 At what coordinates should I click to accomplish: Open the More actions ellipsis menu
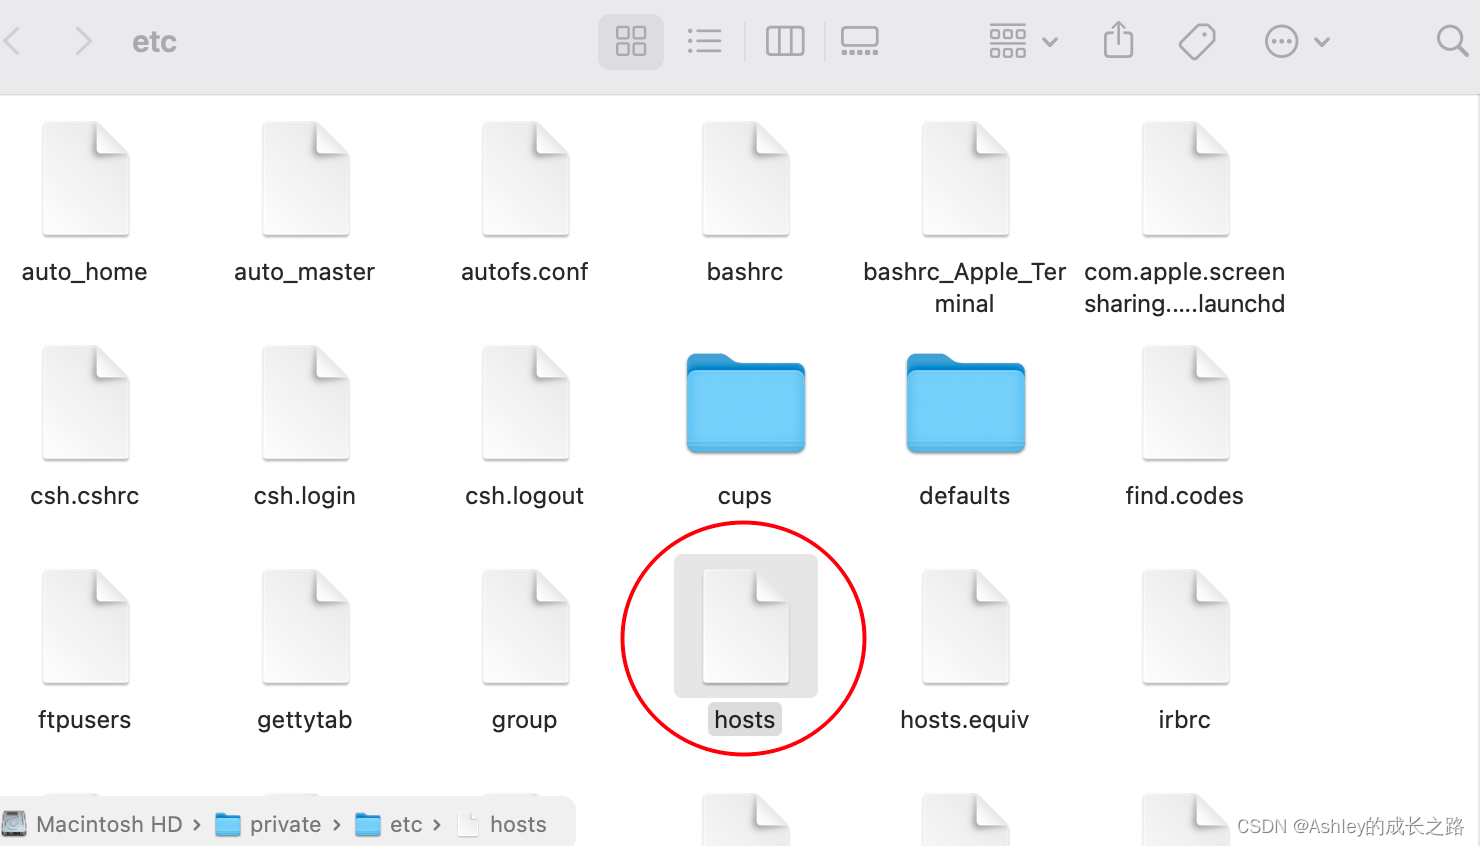pos(1296,41)
